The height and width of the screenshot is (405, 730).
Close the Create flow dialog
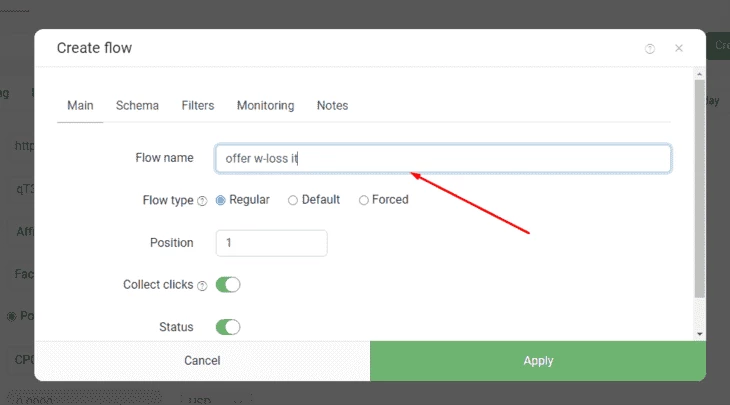[x=679, y=48]
